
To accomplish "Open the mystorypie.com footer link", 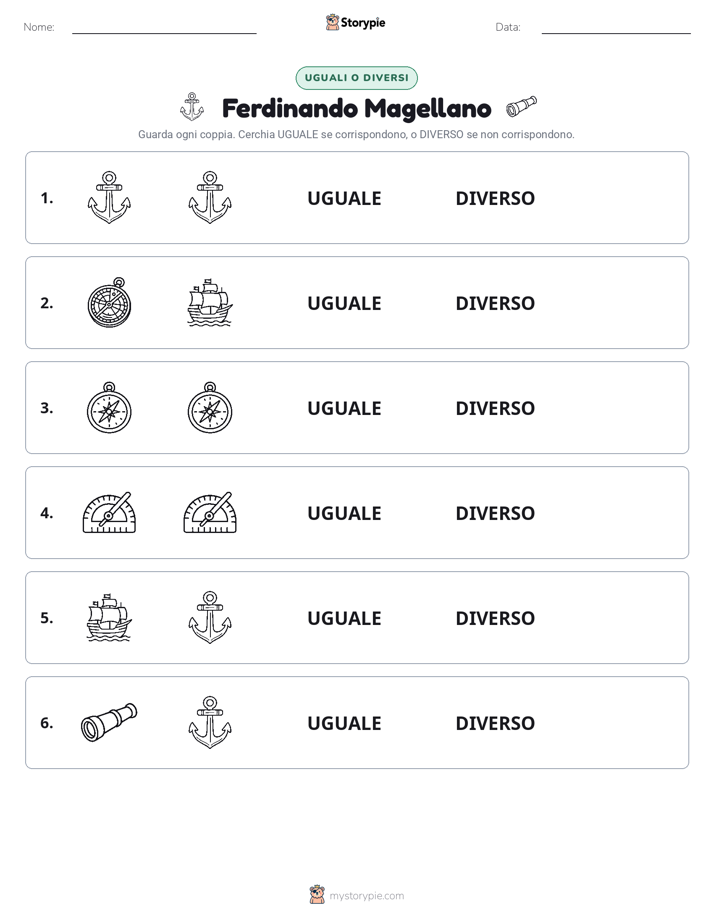I will tap(366, 896).
